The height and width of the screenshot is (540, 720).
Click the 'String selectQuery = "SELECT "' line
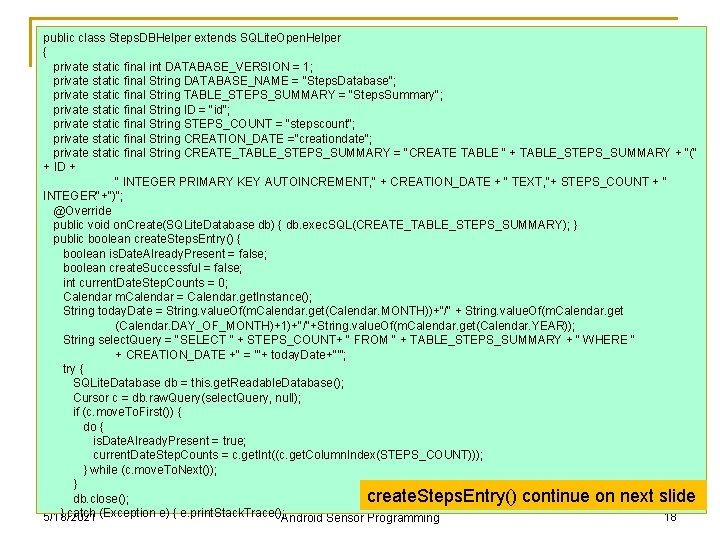click(349, 340)
